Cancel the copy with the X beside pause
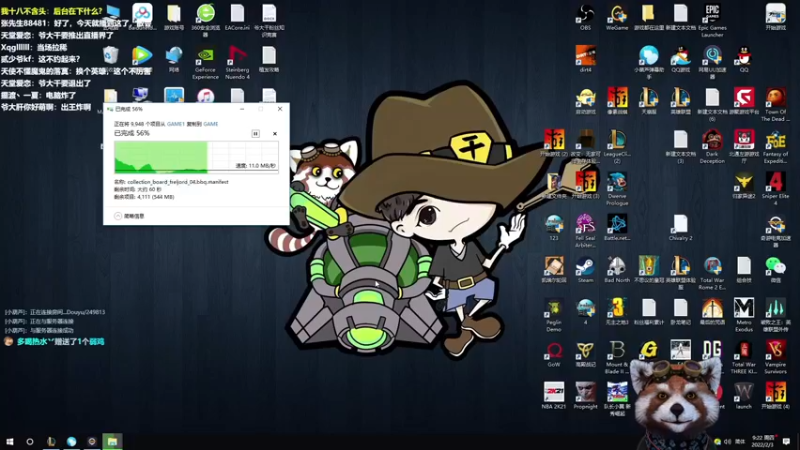The height and width of the screenshot is (450, 800). [x=275, y=134]
